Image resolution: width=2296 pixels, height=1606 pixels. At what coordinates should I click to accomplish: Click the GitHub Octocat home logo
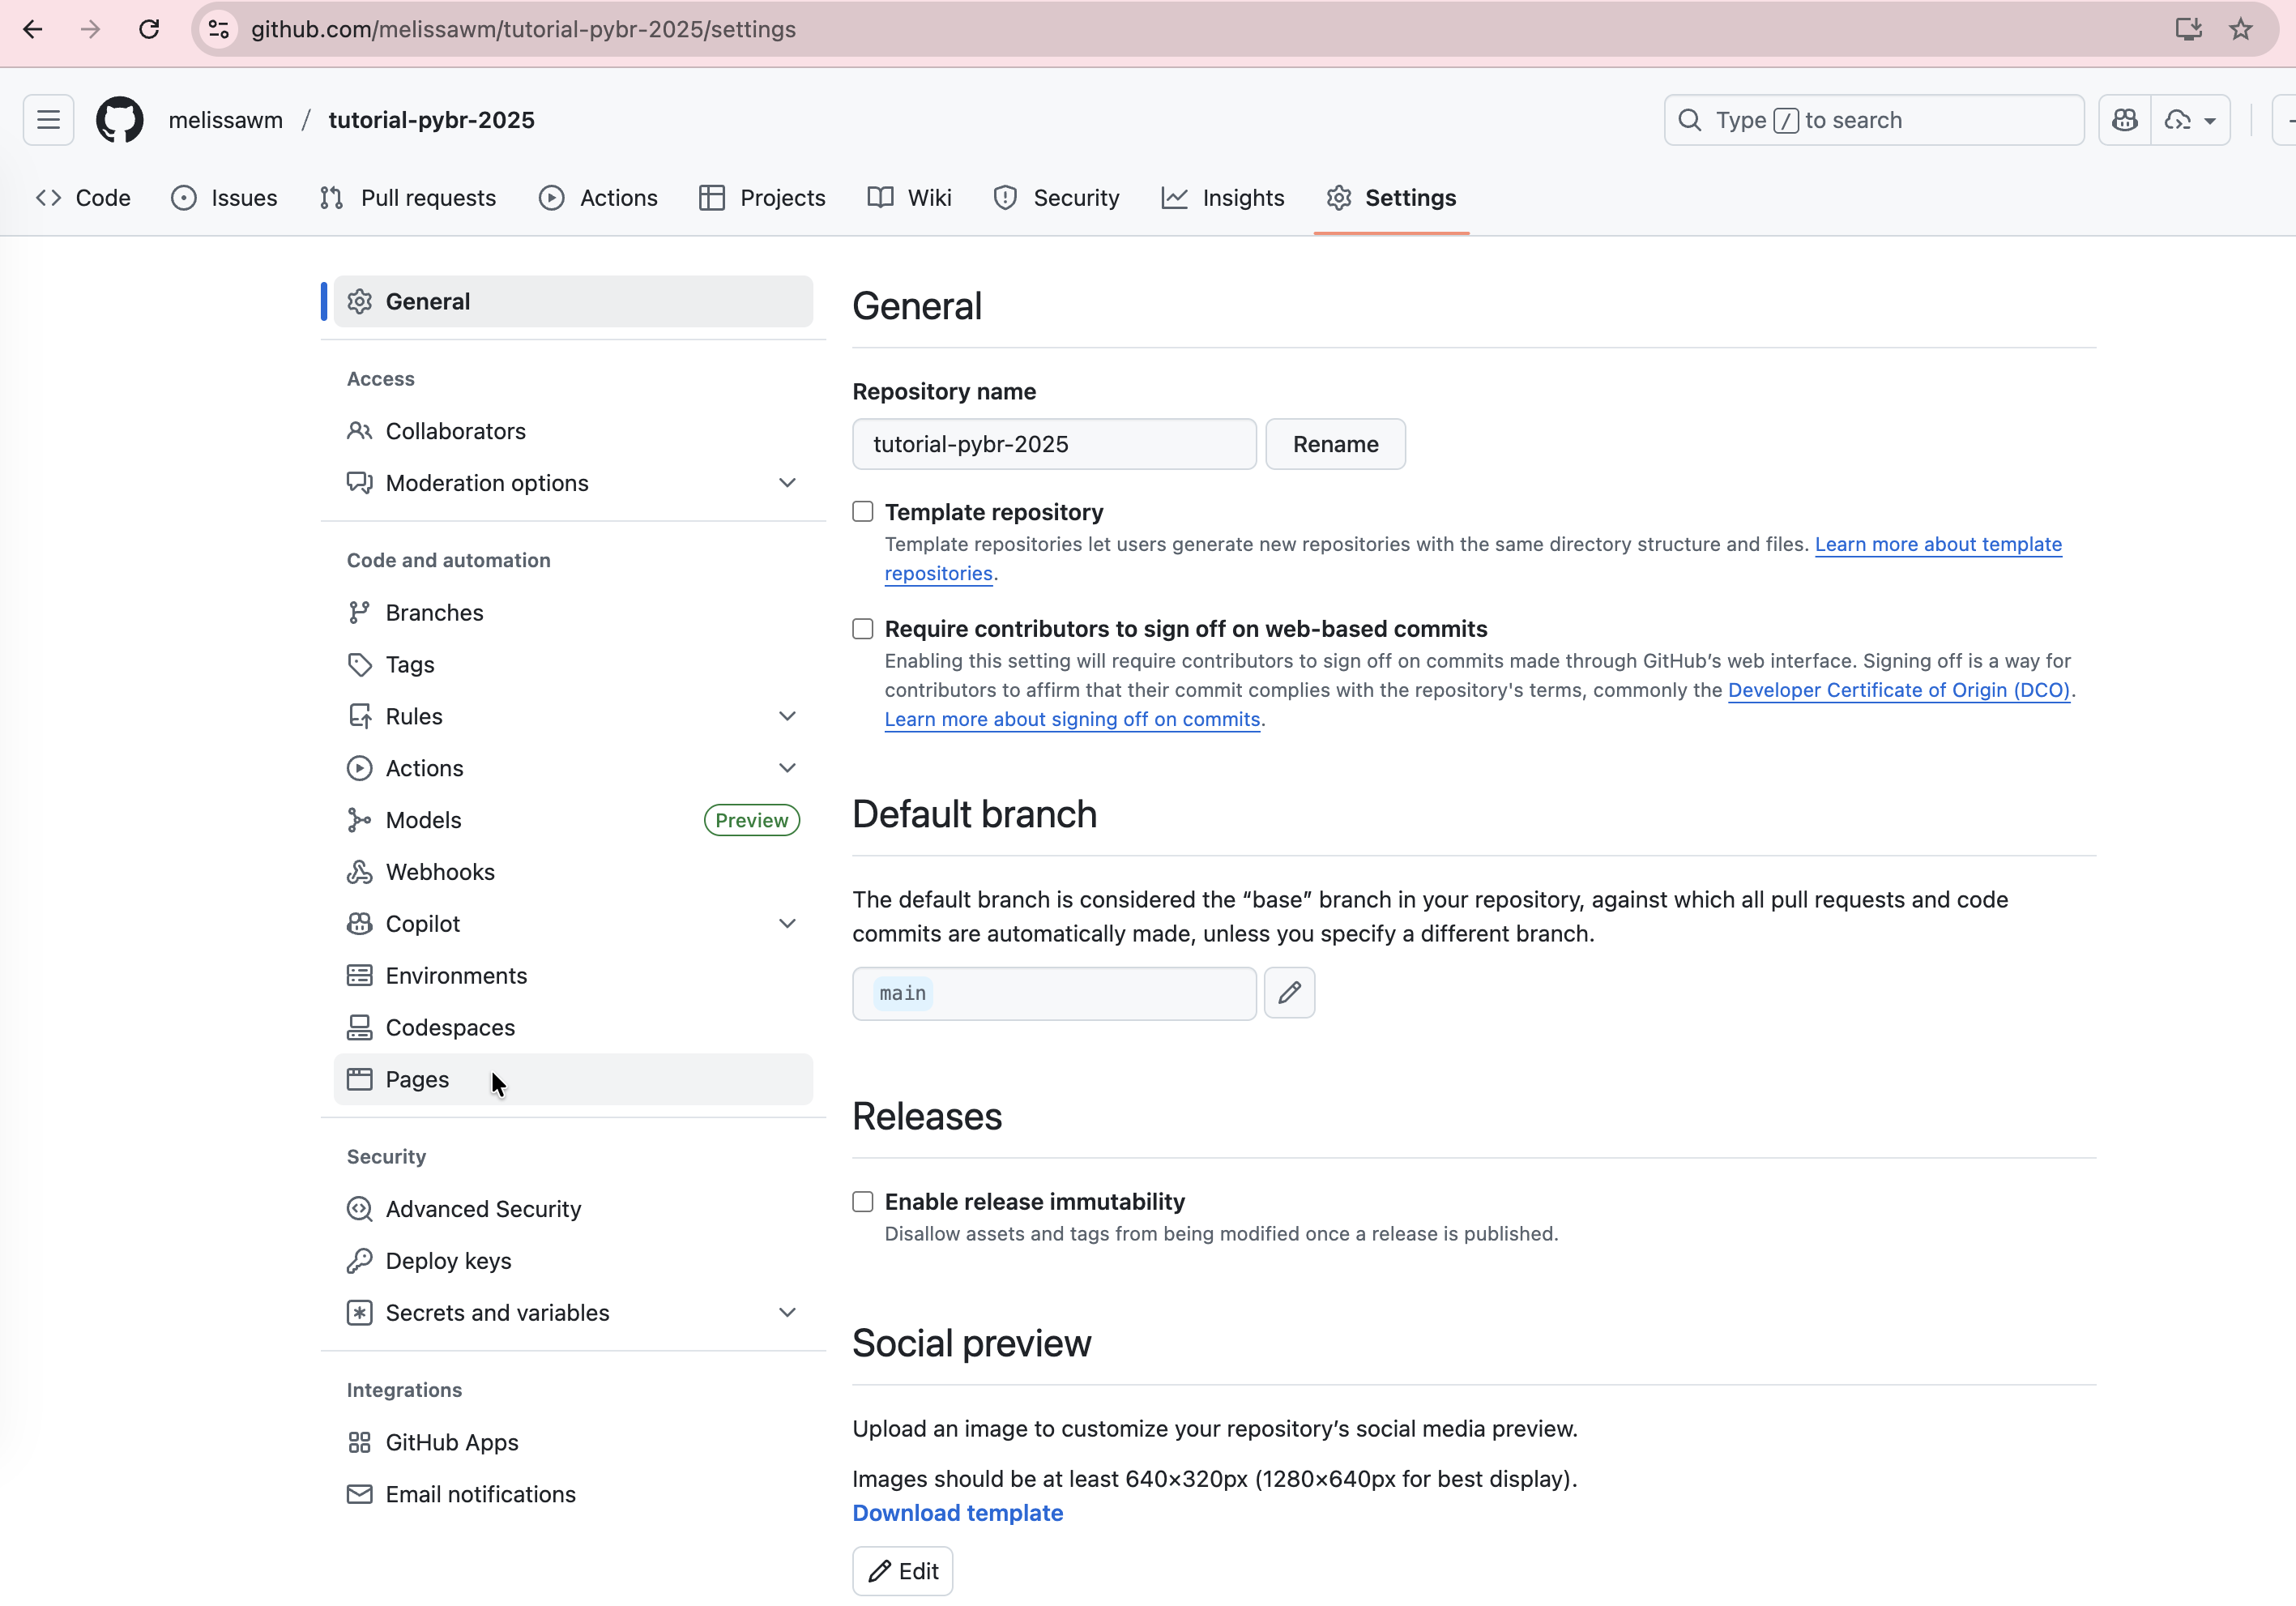coord(119,120)
